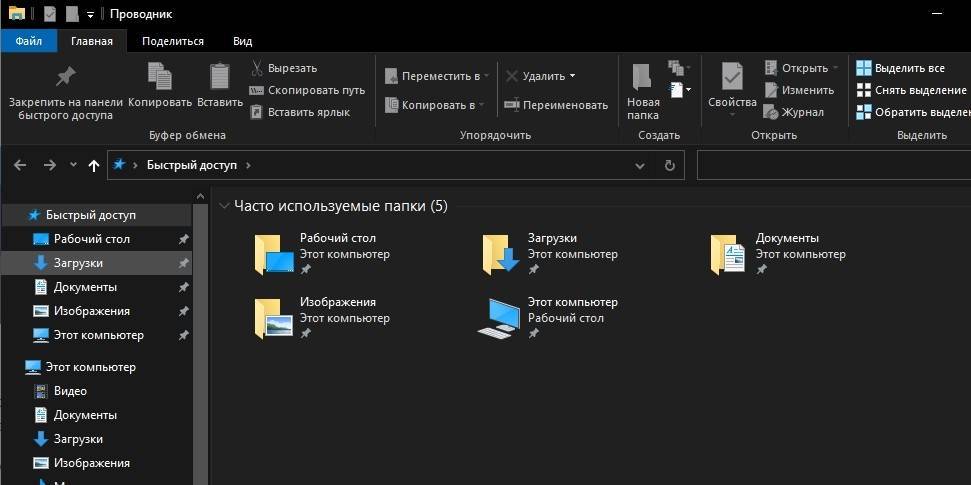Screen dimensions: 971x485
Task: Click title bar properties checkmark icon
Action: [x=50, y=14]
